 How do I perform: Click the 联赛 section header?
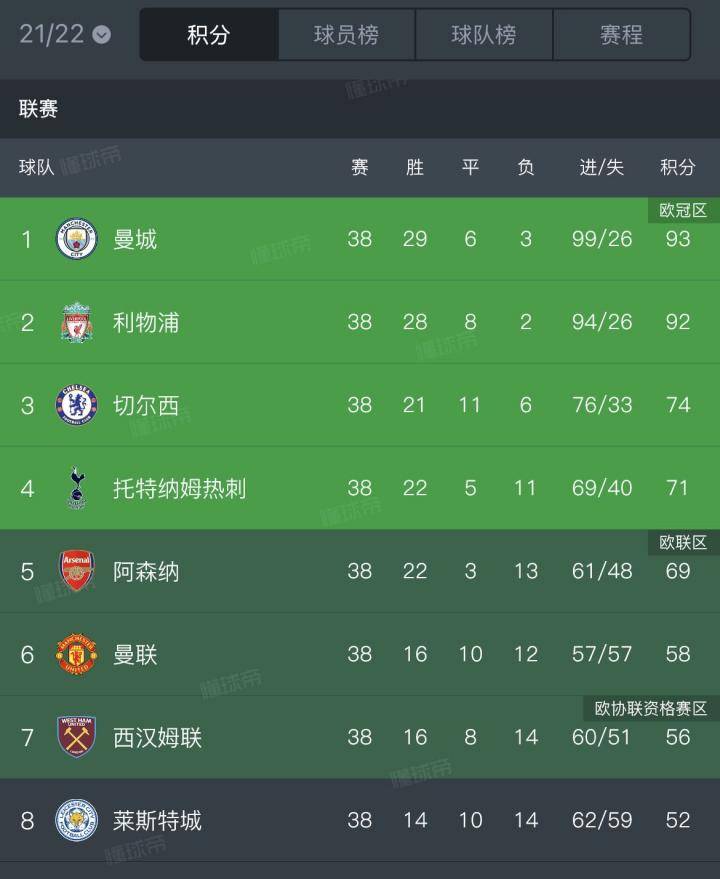(39, 109)
